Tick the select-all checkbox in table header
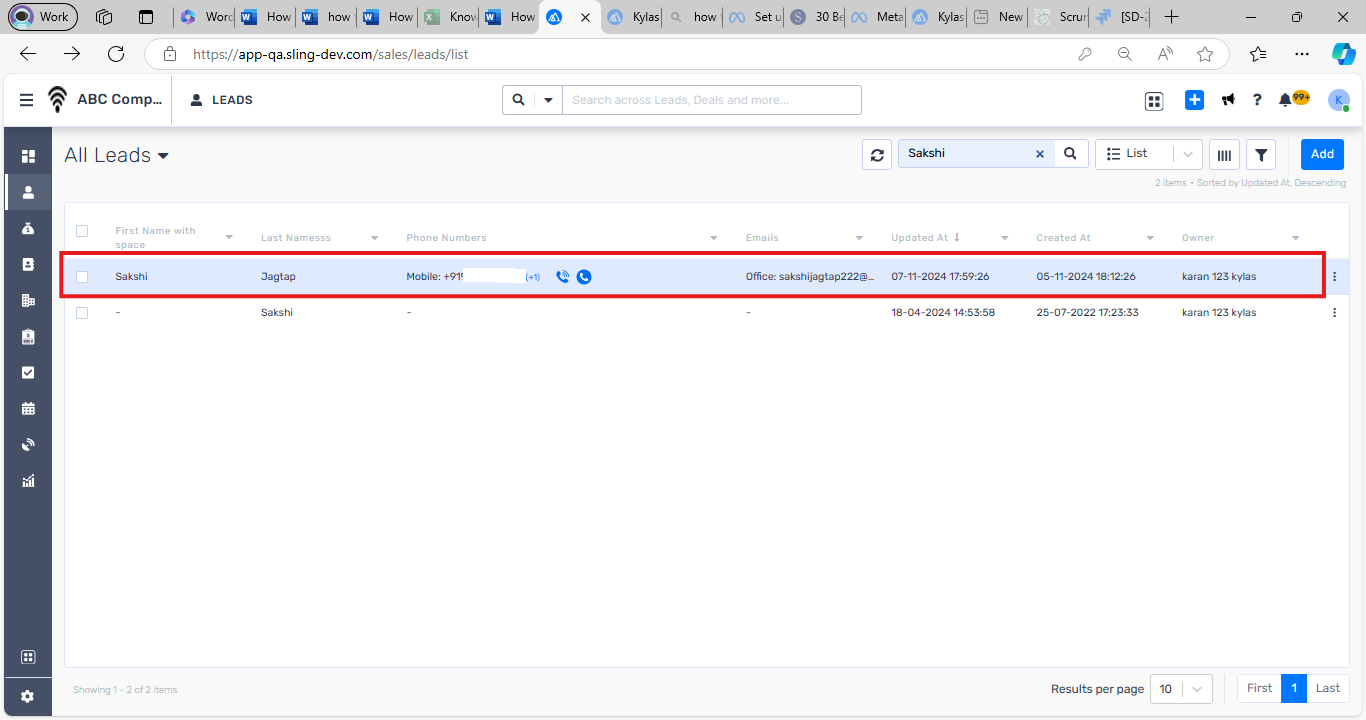The width and height of the screenshot is (1366, 720). (x=82, y=231)
